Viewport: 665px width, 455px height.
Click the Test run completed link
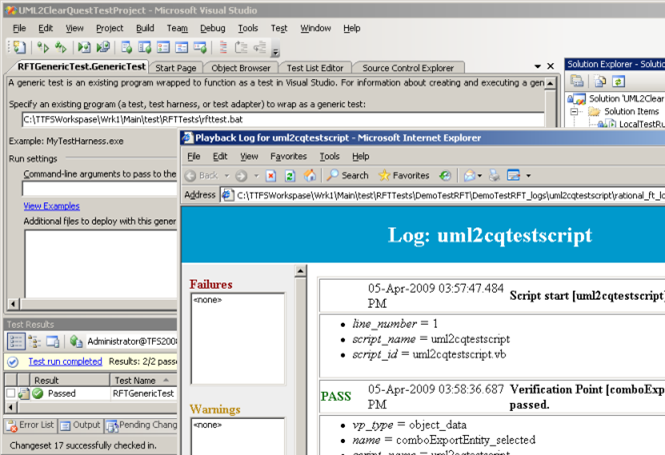[x=65, y=361]
